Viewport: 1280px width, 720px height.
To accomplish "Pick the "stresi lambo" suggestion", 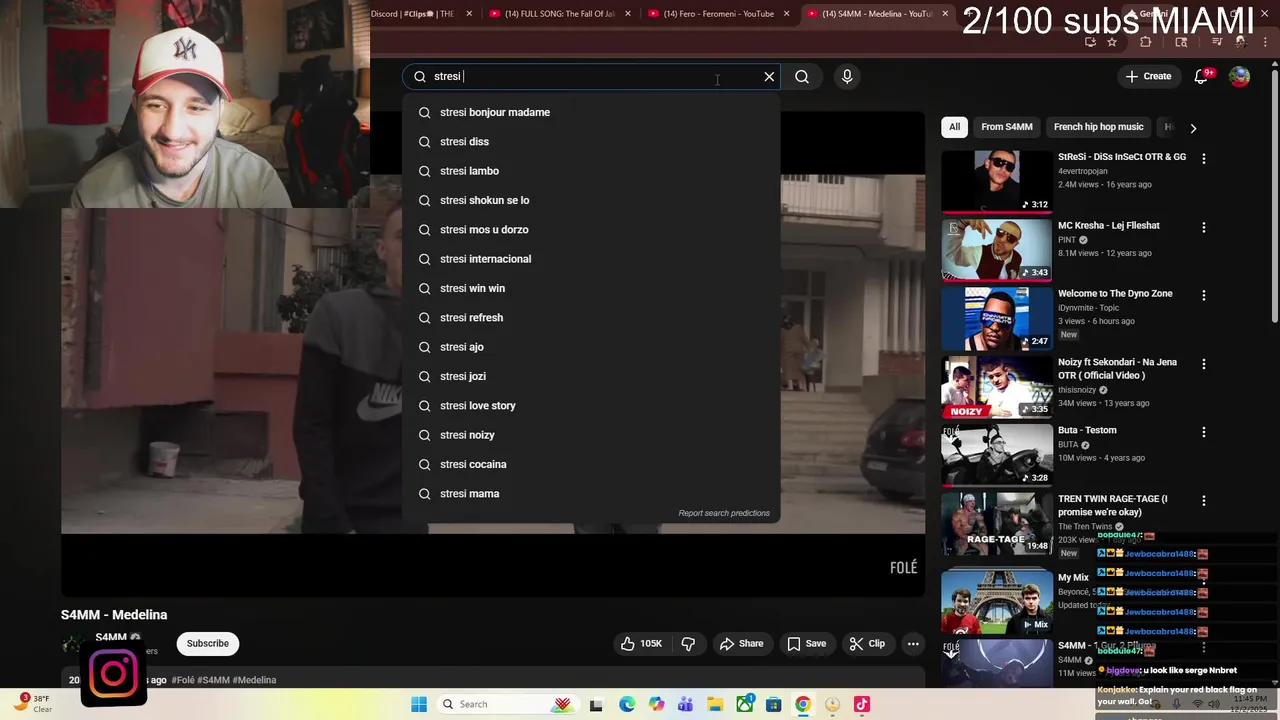I will [x=591, y=171].
